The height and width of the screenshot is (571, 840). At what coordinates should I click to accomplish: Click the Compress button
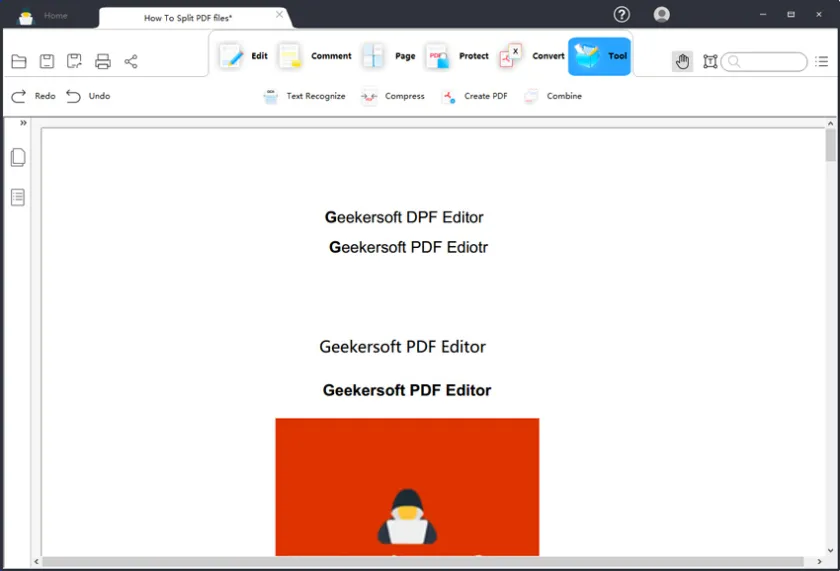point(393,97)
